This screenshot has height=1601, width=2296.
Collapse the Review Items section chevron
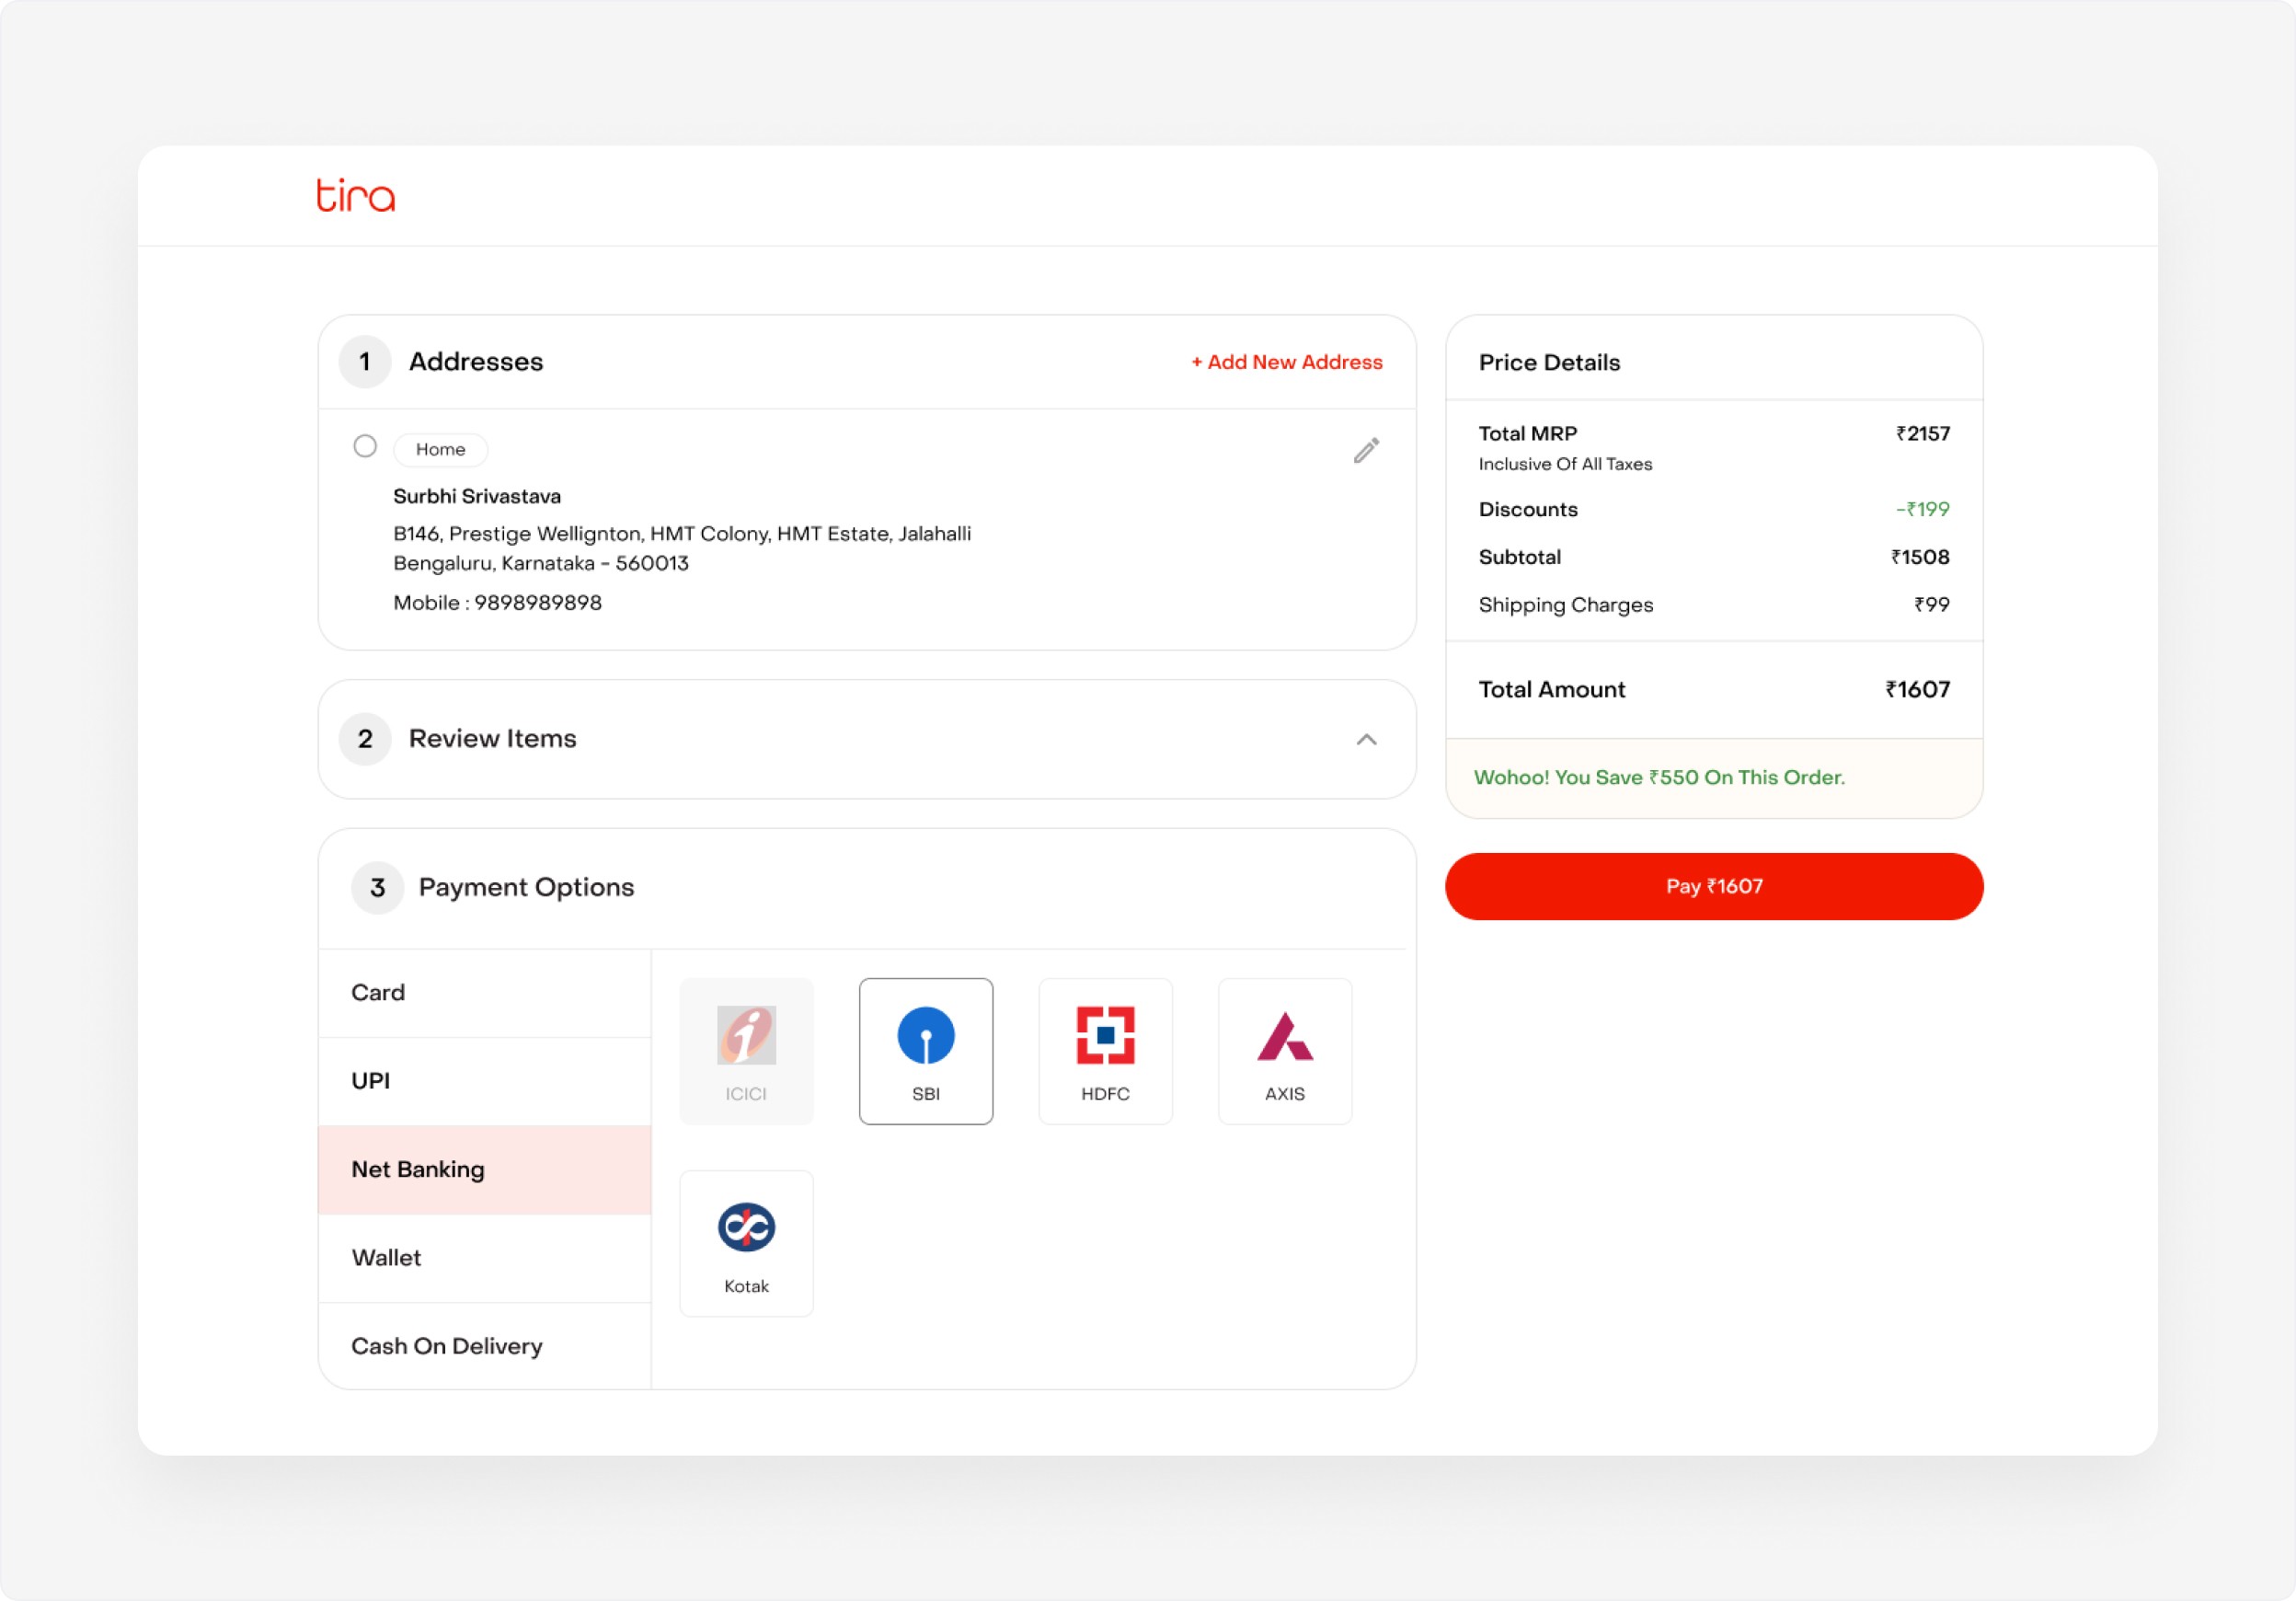[x=1366, y=739]
